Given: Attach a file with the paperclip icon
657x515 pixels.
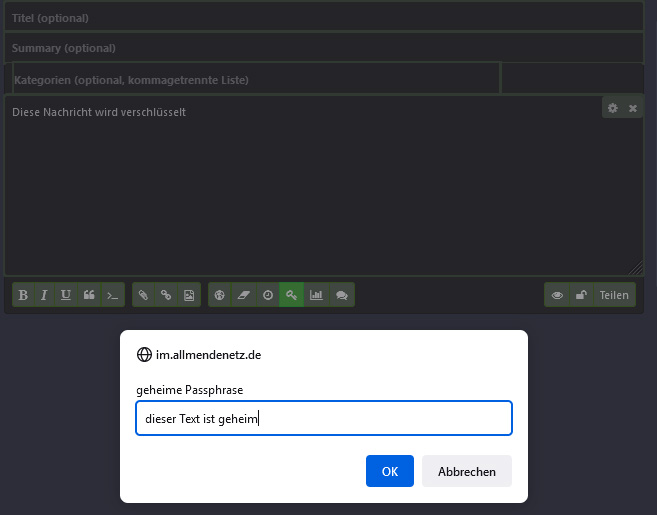Looking at the screenshot, I should click(x=143, y=295).
